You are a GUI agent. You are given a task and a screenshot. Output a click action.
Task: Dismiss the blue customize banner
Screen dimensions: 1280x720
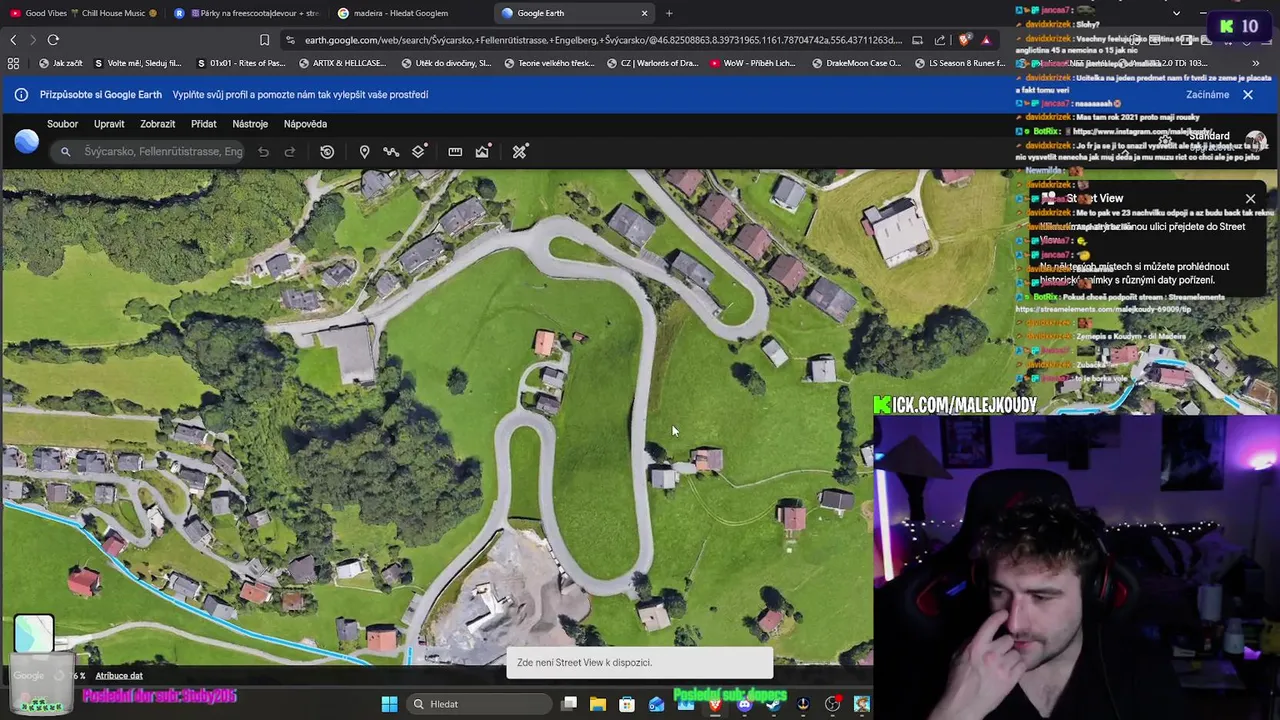pos(1248,95)
